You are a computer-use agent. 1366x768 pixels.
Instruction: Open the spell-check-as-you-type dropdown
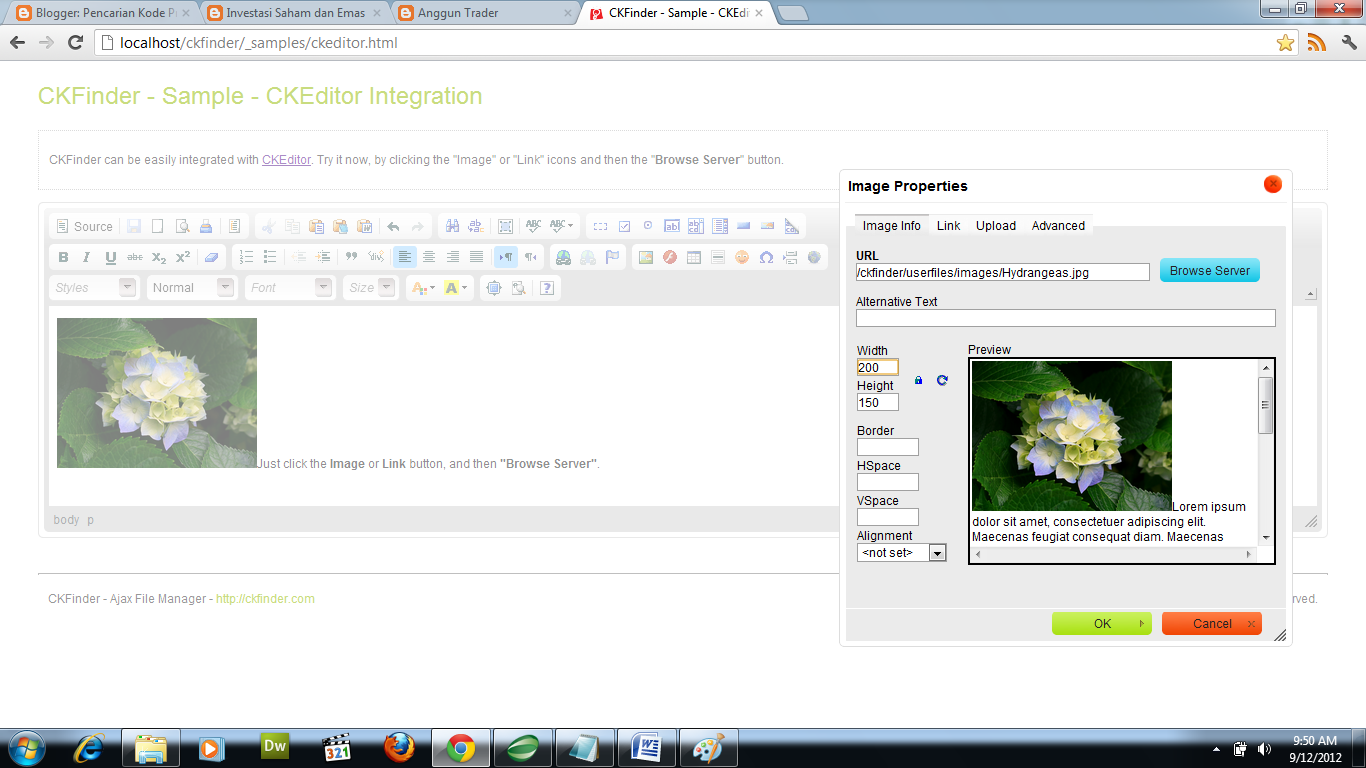point(562,227)
